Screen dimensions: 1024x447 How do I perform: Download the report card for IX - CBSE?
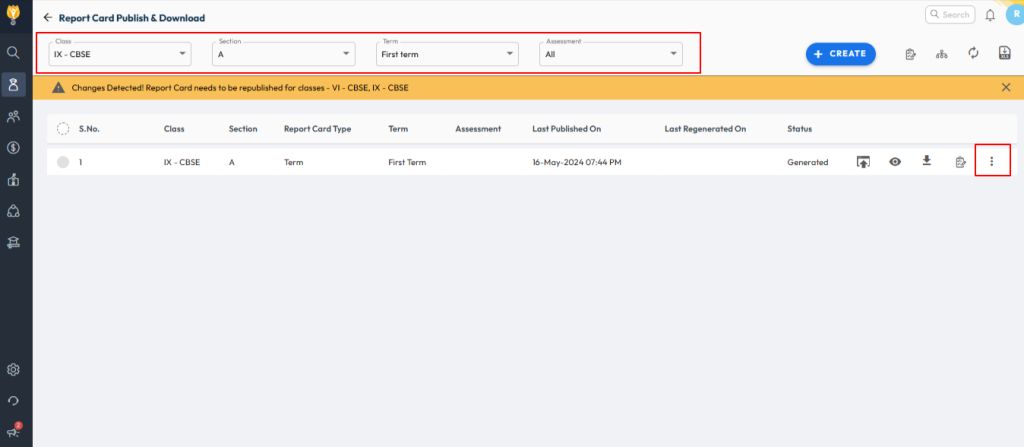point(927,161)
